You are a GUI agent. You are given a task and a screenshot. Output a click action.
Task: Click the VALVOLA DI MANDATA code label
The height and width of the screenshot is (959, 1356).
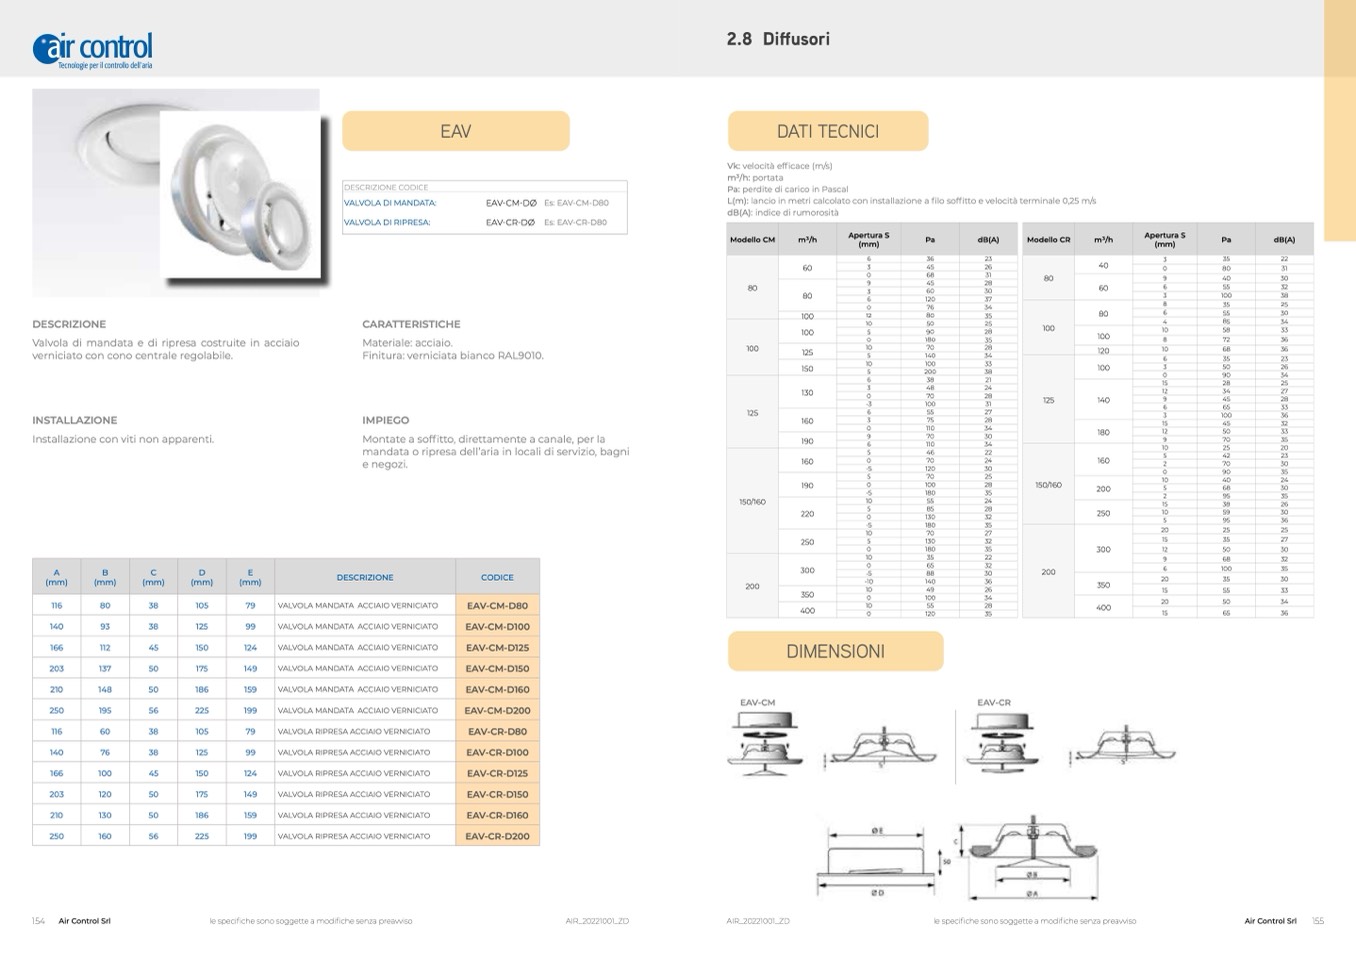(x=390, y=203)
